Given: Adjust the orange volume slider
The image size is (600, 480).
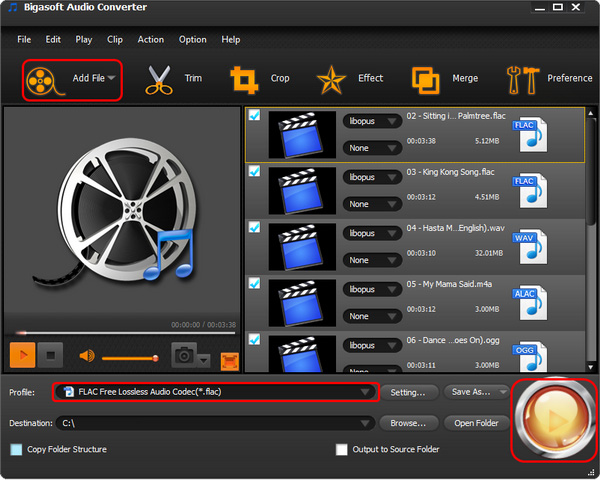Looking at the screenshot, I should pyautogui.click(x=130, y=358).
